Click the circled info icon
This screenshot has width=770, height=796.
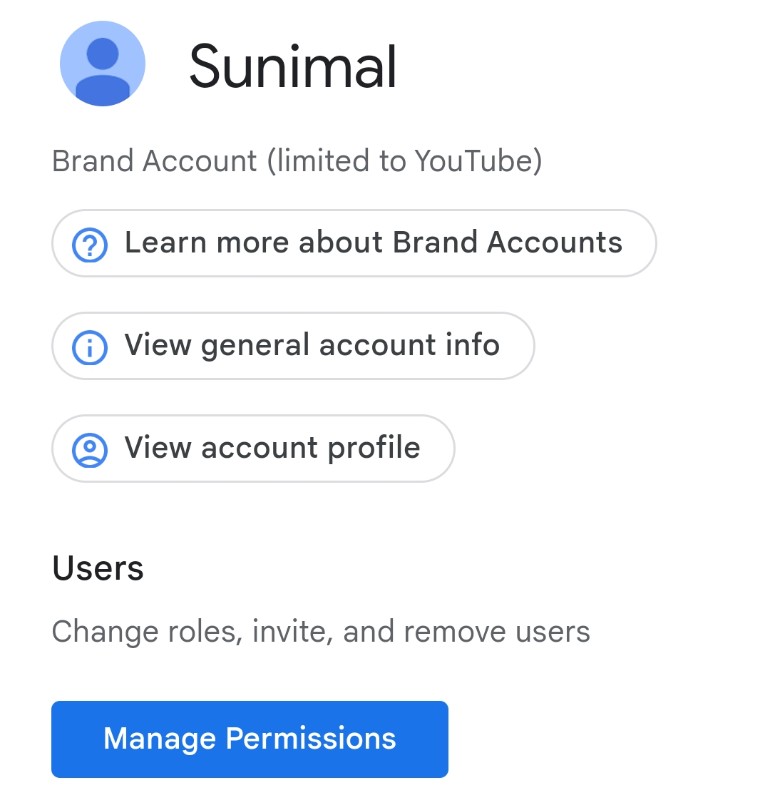point(89,347)
